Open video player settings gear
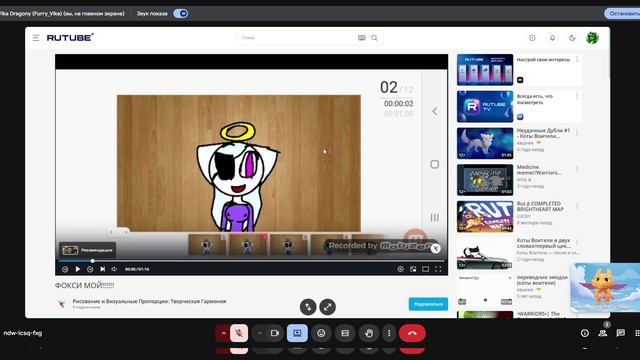This screenshot has width=640, height=360. [x=400, y=269]
